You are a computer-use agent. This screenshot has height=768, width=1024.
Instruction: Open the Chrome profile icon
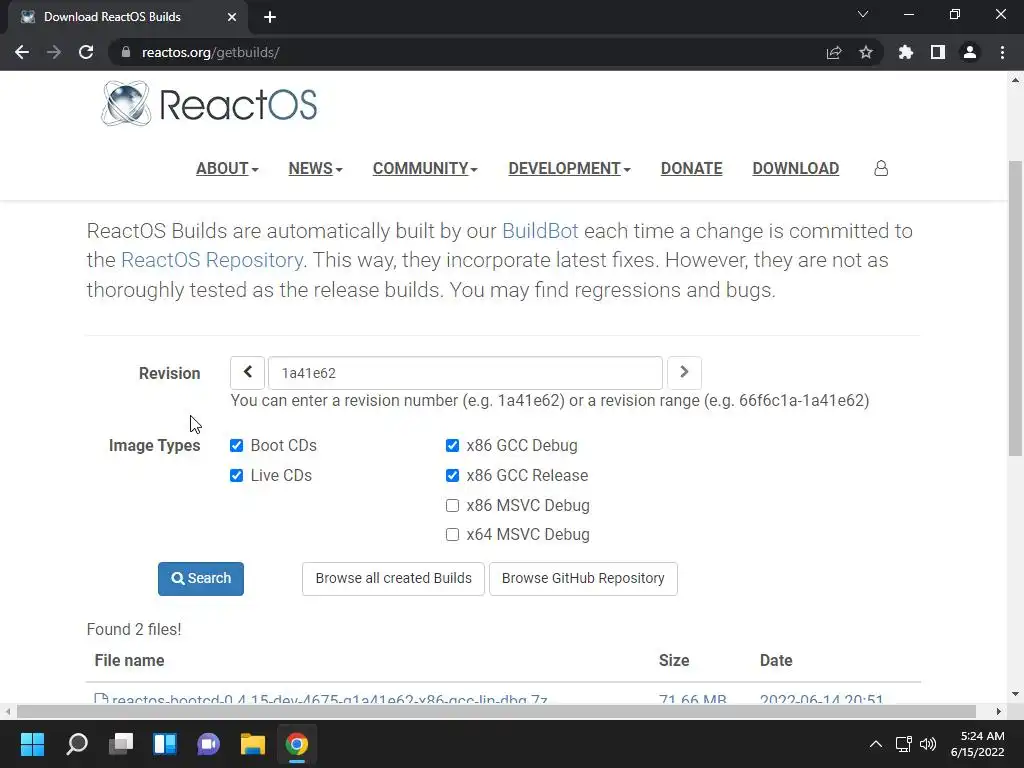970,52
